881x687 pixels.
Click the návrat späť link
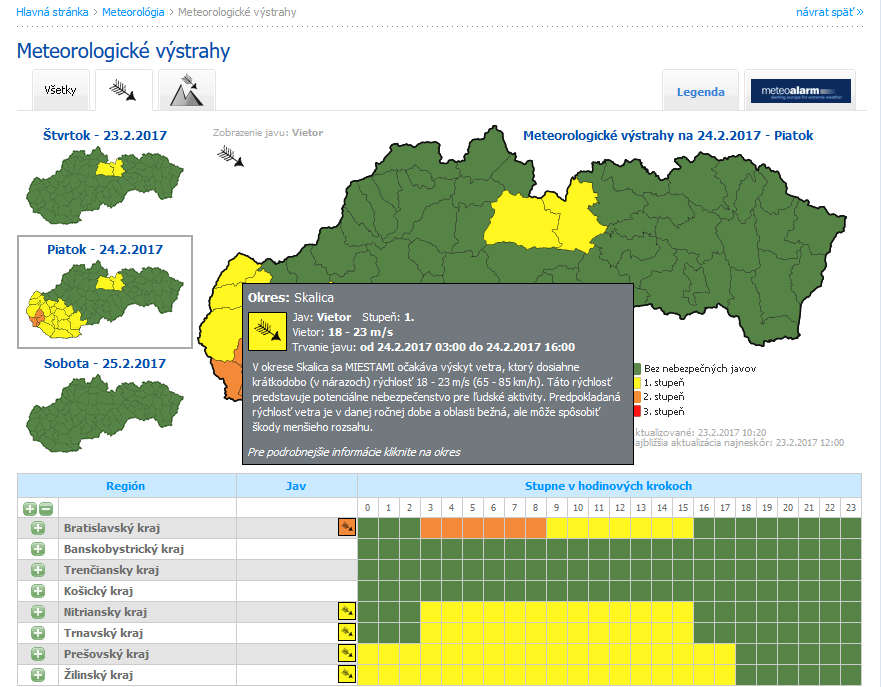coord(829,12)
